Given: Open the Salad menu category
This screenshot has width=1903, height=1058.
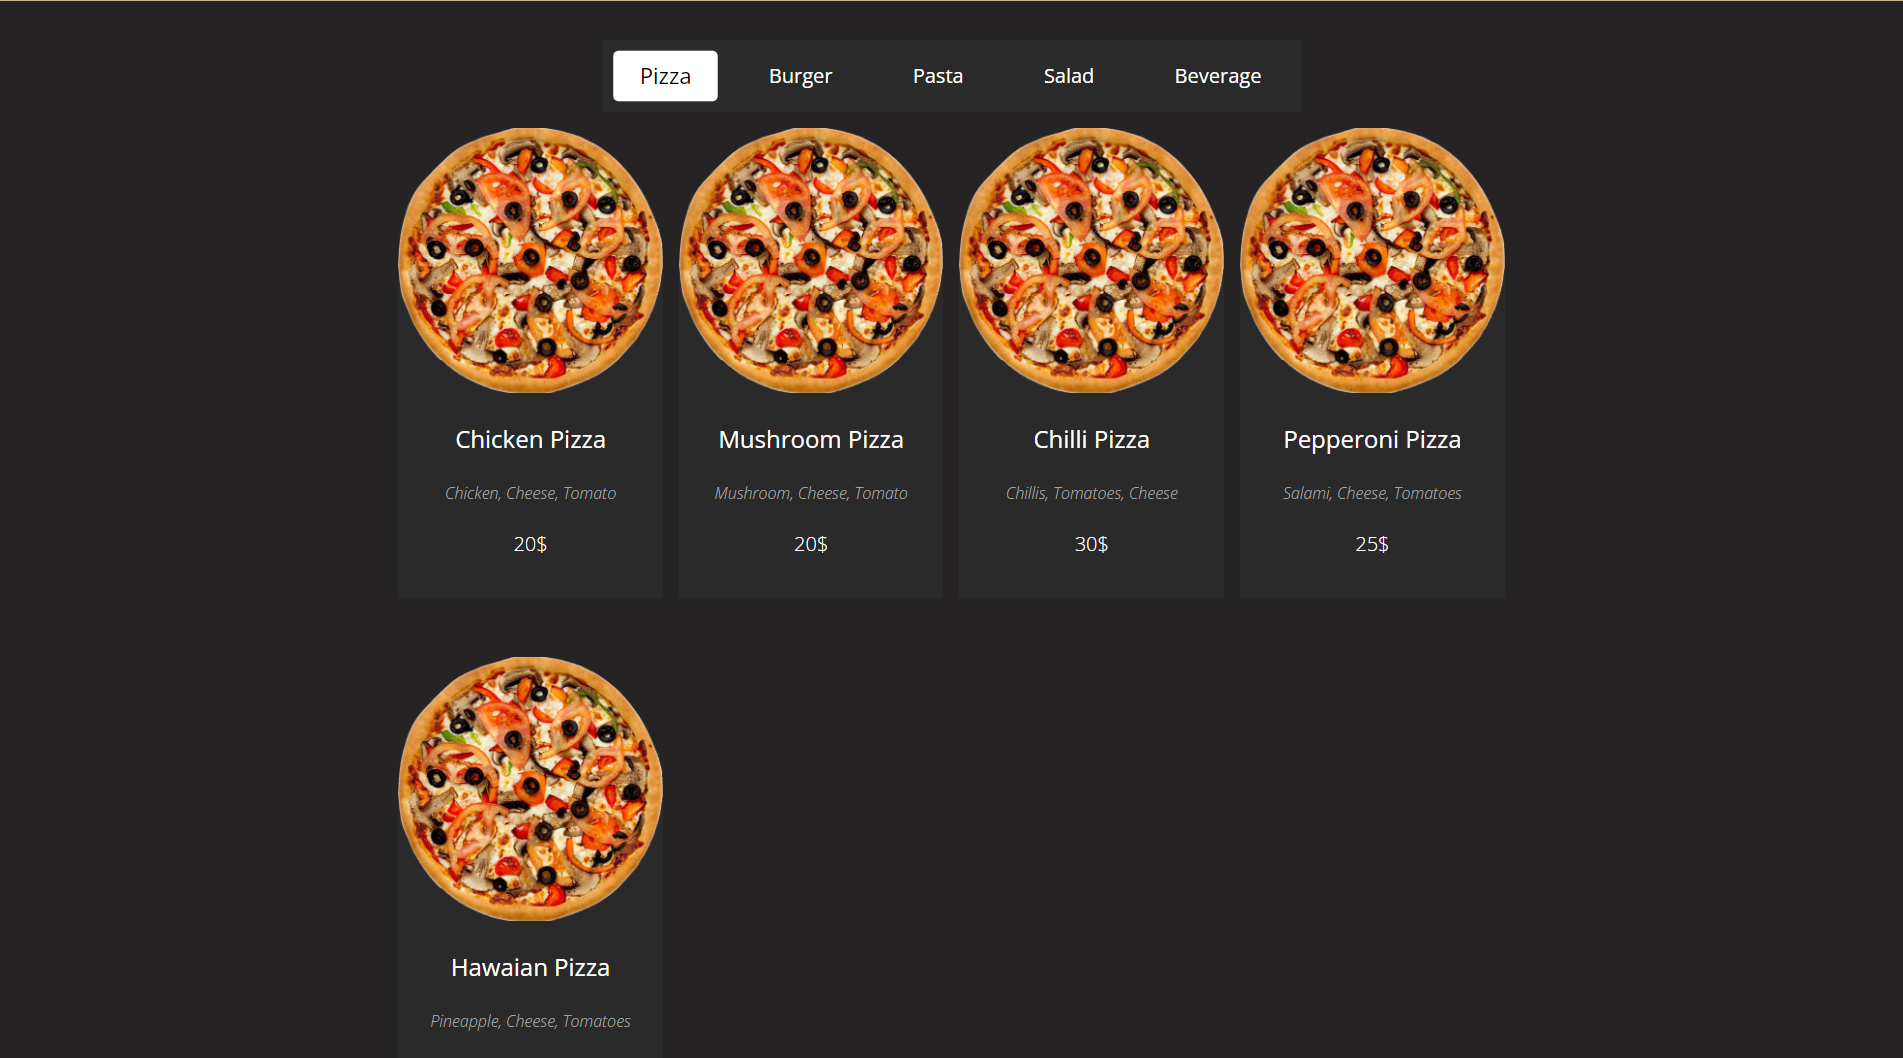Looking at the screenshot, I should (x=1068, y=75).
